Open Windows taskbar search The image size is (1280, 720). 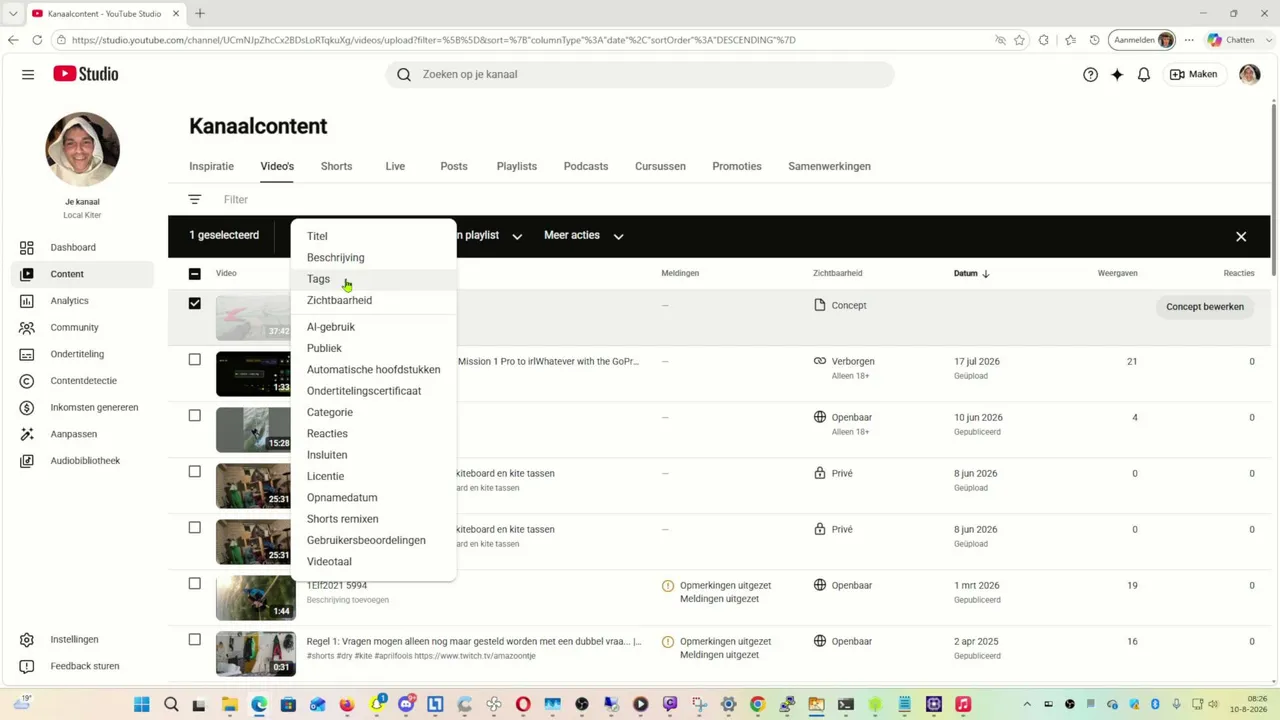pos(171,704)
